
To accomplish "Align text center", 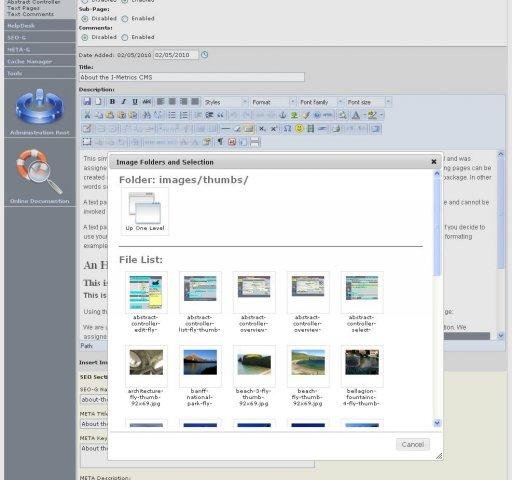I will click(172, 102).
